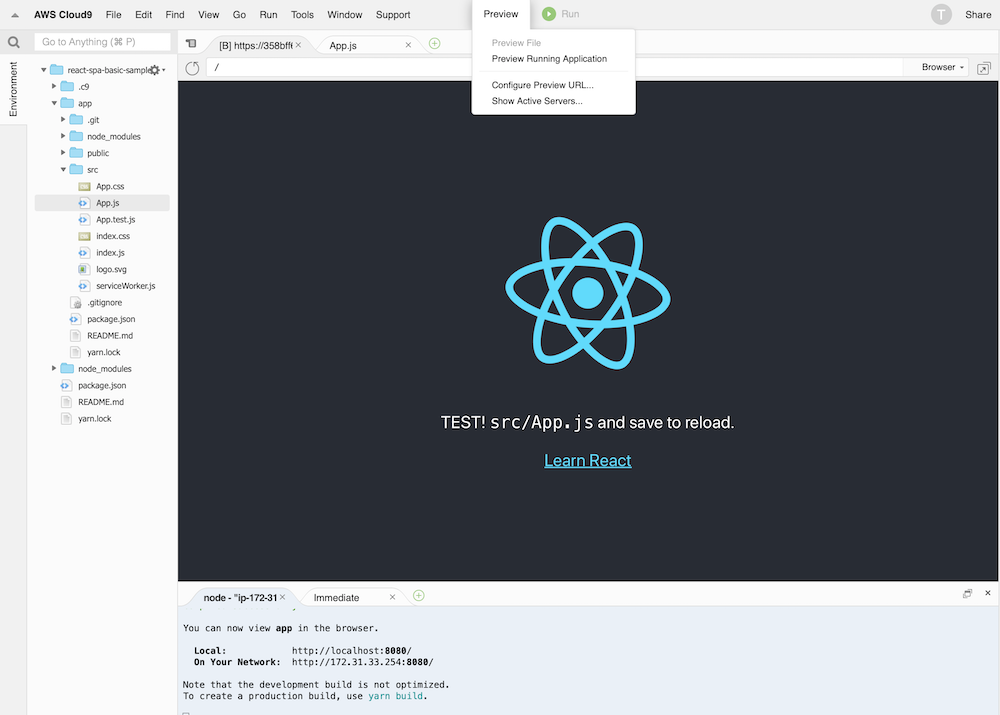
Task: Open the Go menu
Action: (239, 15)
